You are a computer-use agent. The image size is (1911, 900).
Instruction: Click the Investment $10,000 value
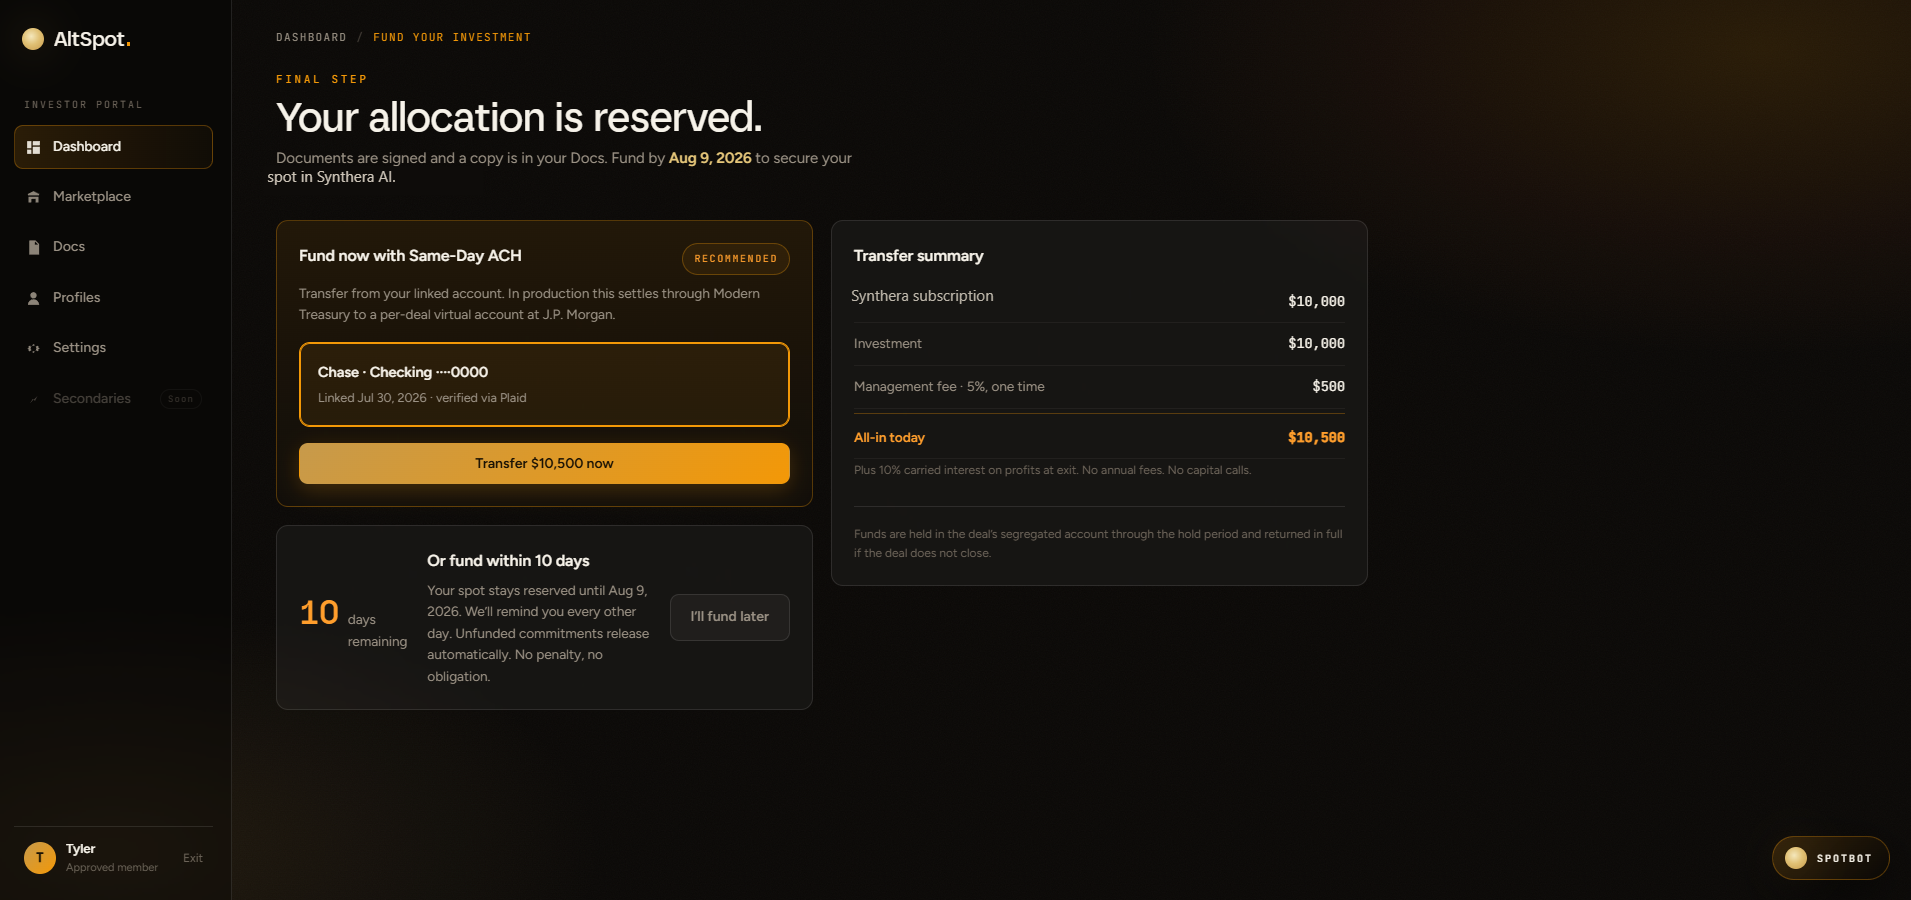(1316, 344)
